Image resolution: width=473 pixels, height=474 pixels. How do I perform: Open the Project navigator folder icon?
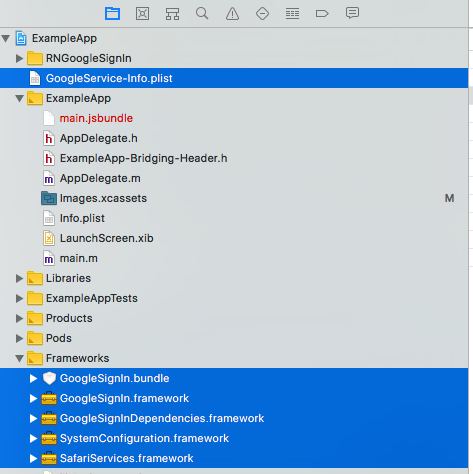tap(112, 14)
